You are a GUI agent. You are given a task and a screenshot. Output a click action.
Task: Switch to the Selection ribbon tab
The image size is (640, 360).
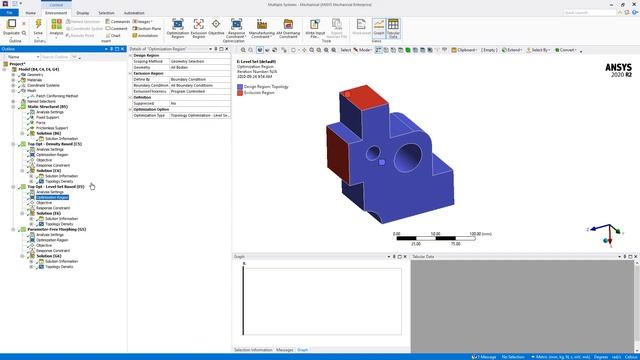pos(107,13)
